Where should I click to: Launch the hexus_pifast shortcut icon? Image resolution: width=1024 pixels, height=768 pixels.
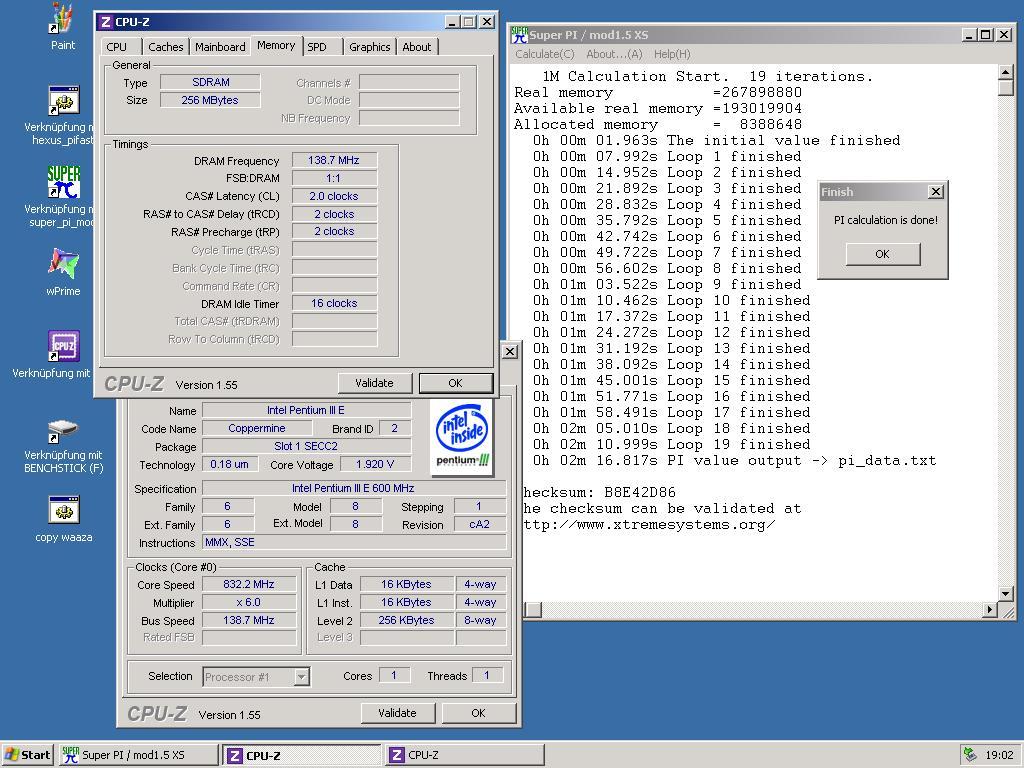click(63, 101)
